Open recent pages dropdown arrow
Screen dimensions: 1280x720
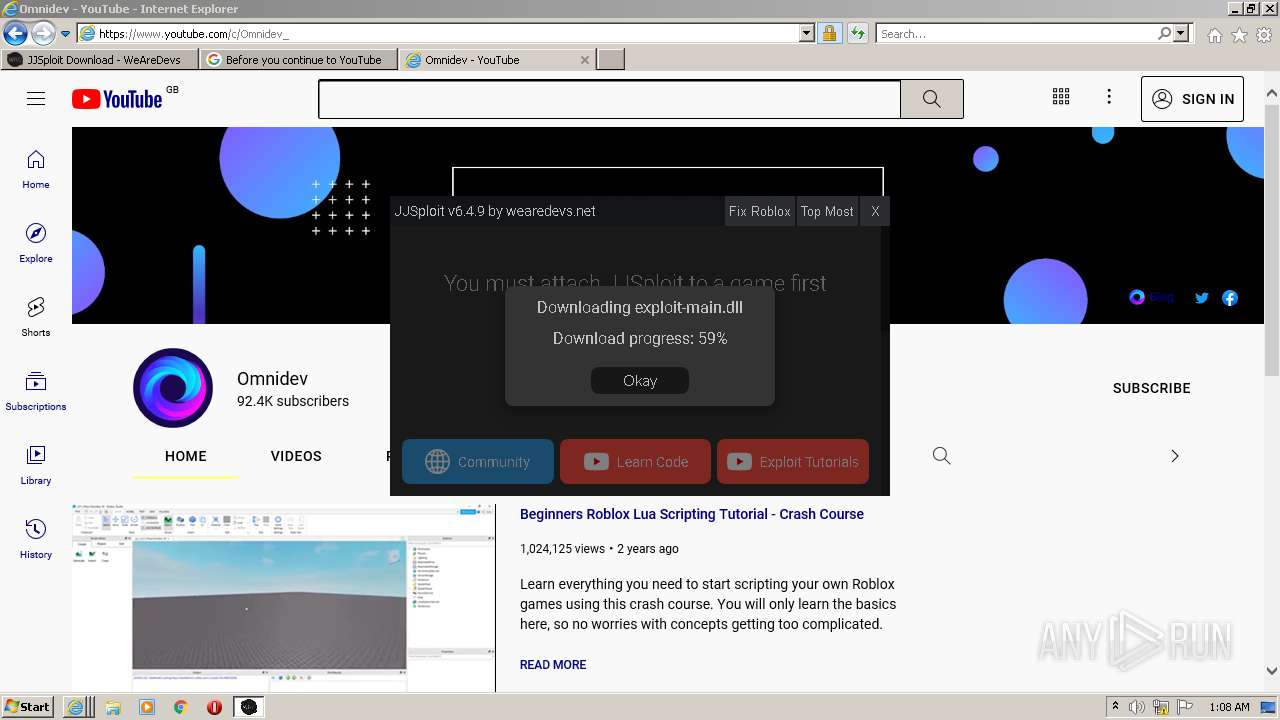(65, 33)
